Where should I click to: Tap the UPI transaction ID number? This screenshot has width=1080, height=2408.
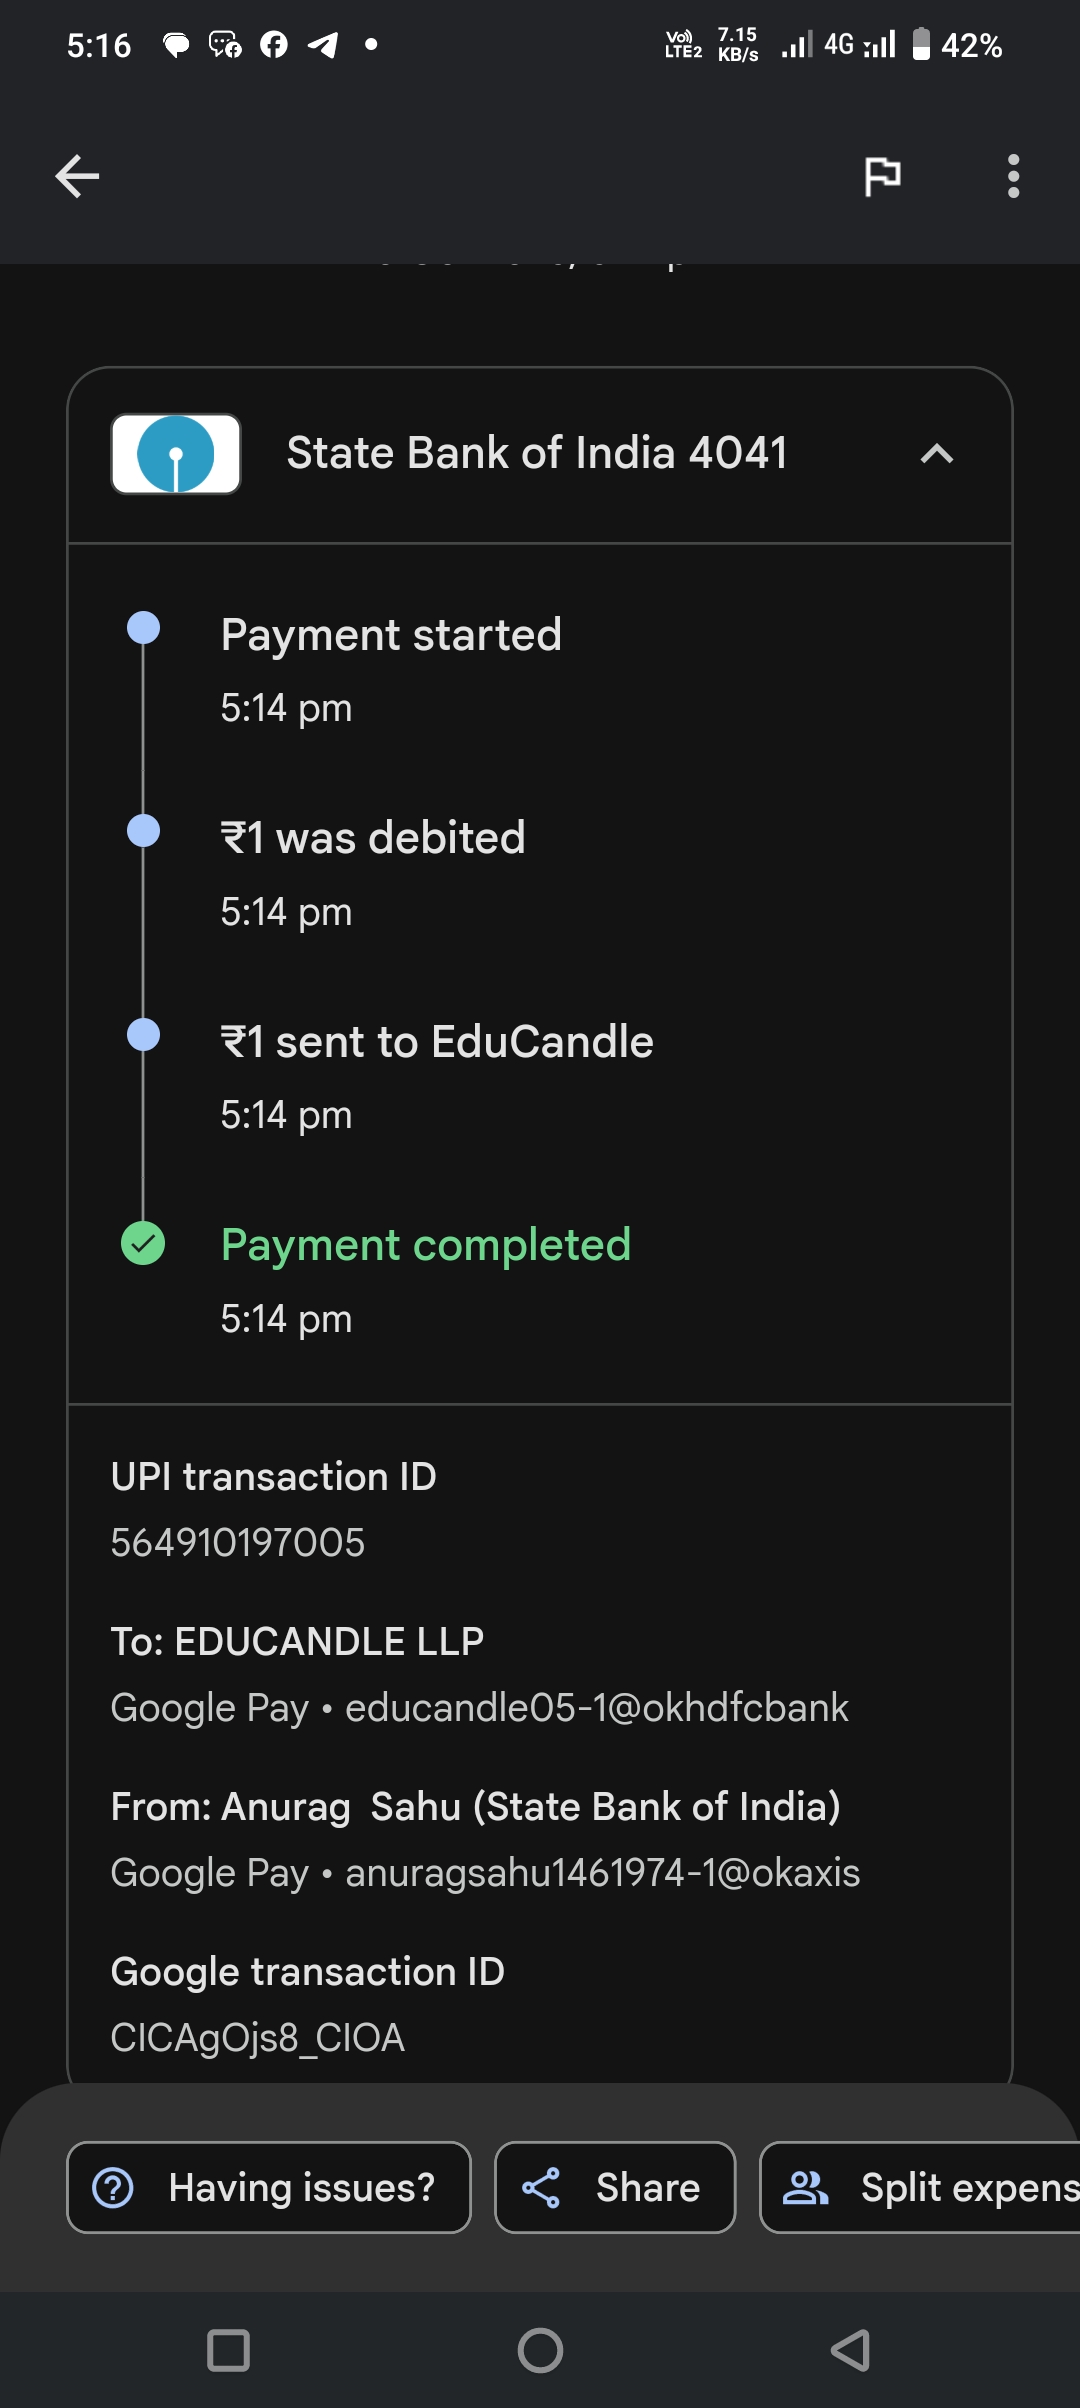pos(238,1543)
